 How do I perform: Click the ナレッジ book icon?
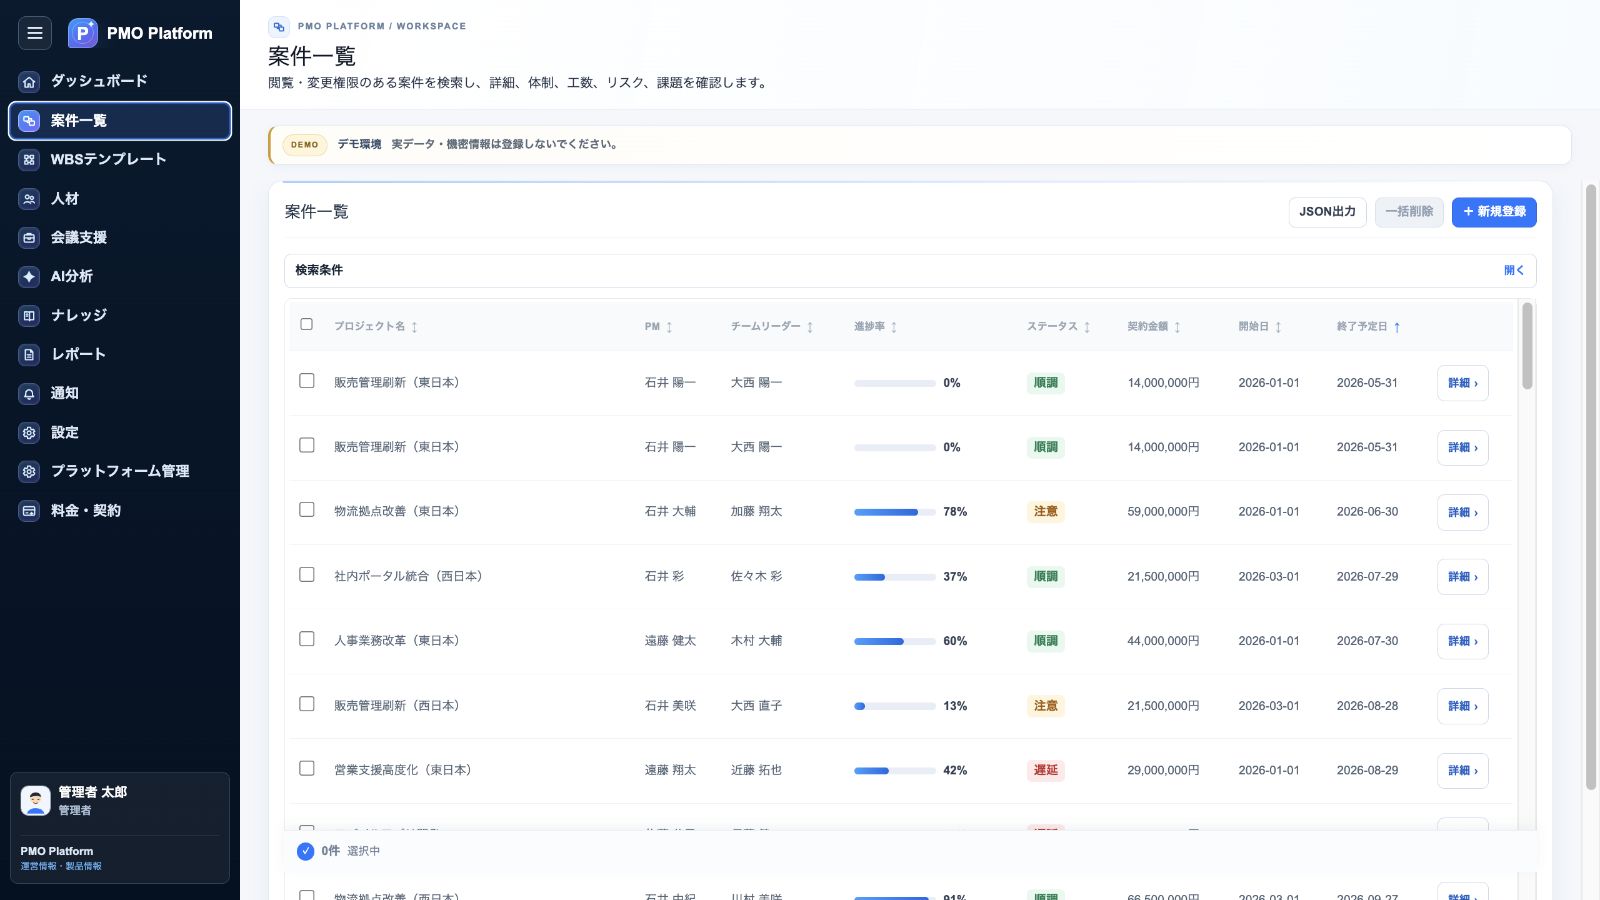pos(29,316)
